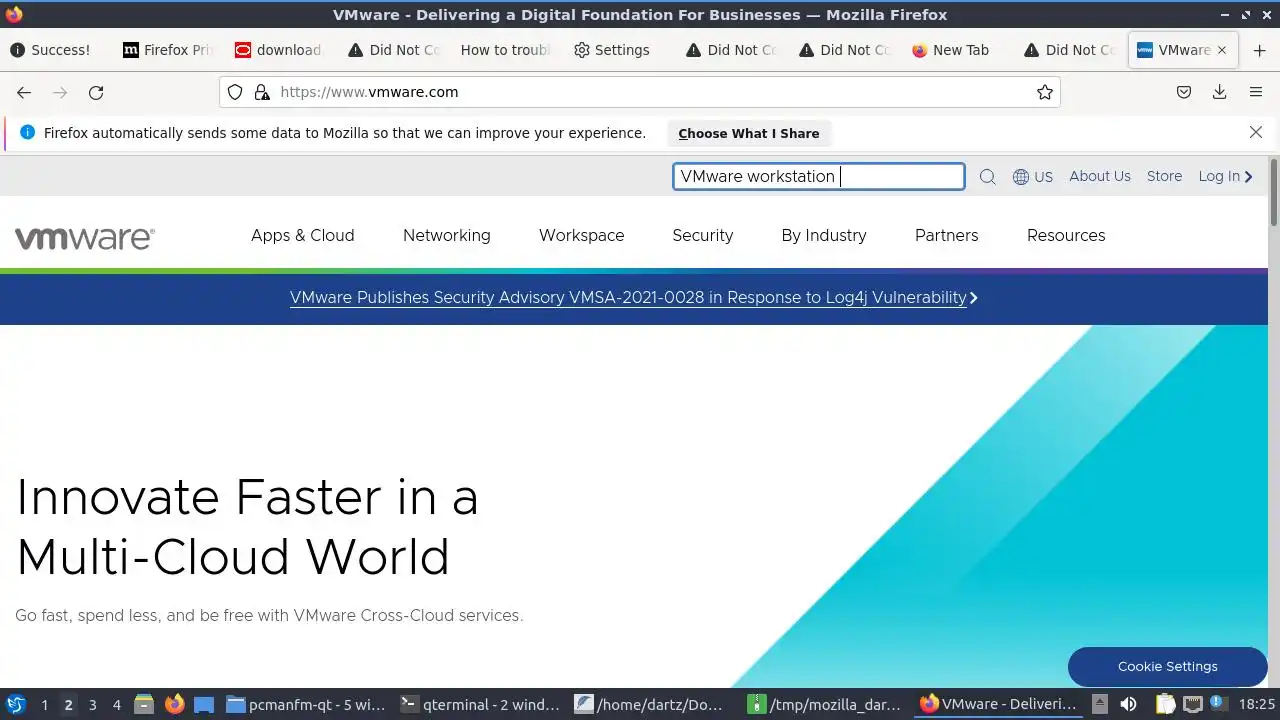Click the 18:25 taskbar clock
This screenshot has height=720, width=1280.
[1256, 704]
